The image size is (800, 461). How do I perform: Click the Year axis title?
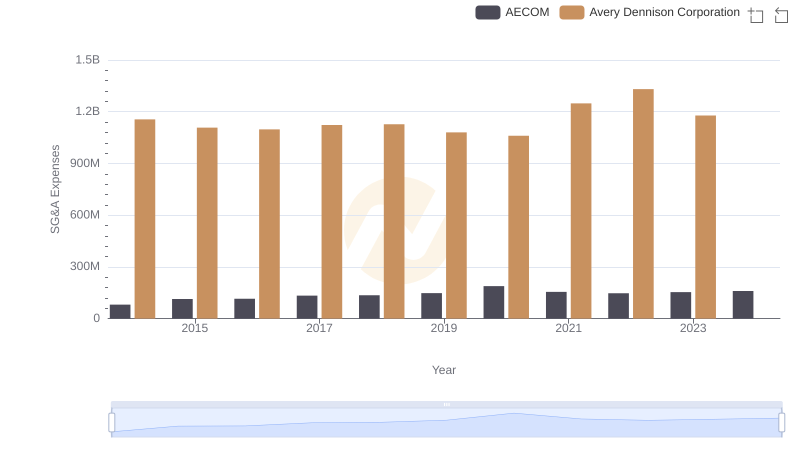coord(444,370)
